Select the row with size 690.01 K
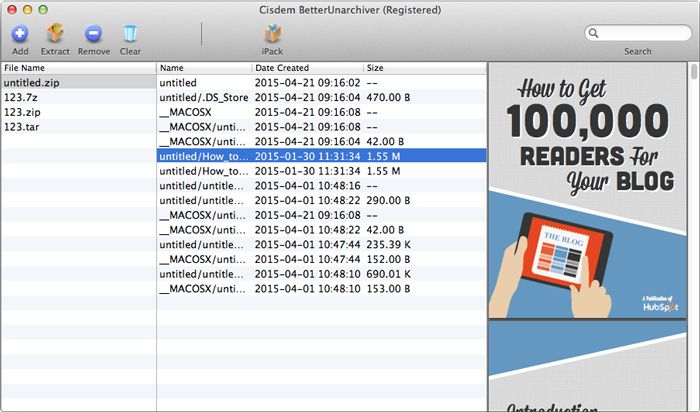The width and height of the screenshot is (700, 412). [321, 274]
